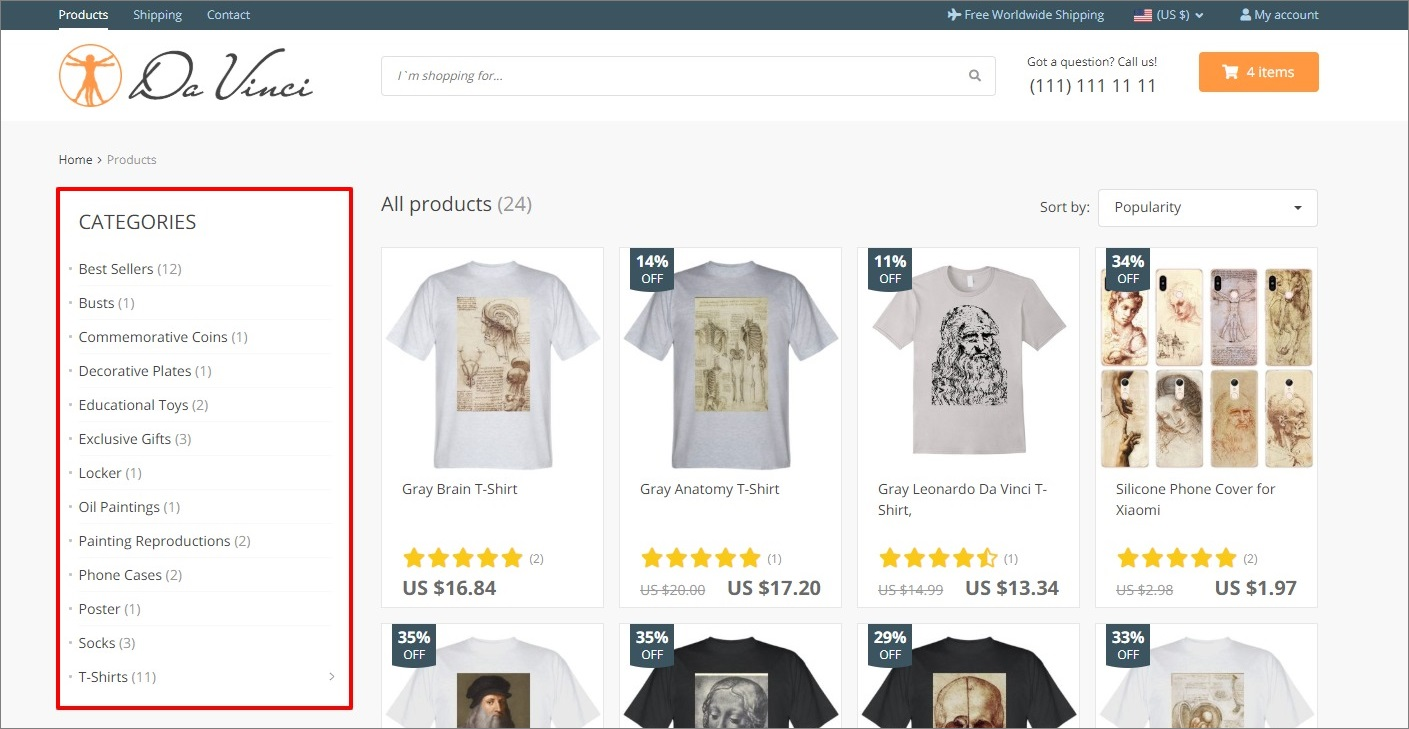Open the Gray Brain T-Shirt image

click(x=492, y=363)
